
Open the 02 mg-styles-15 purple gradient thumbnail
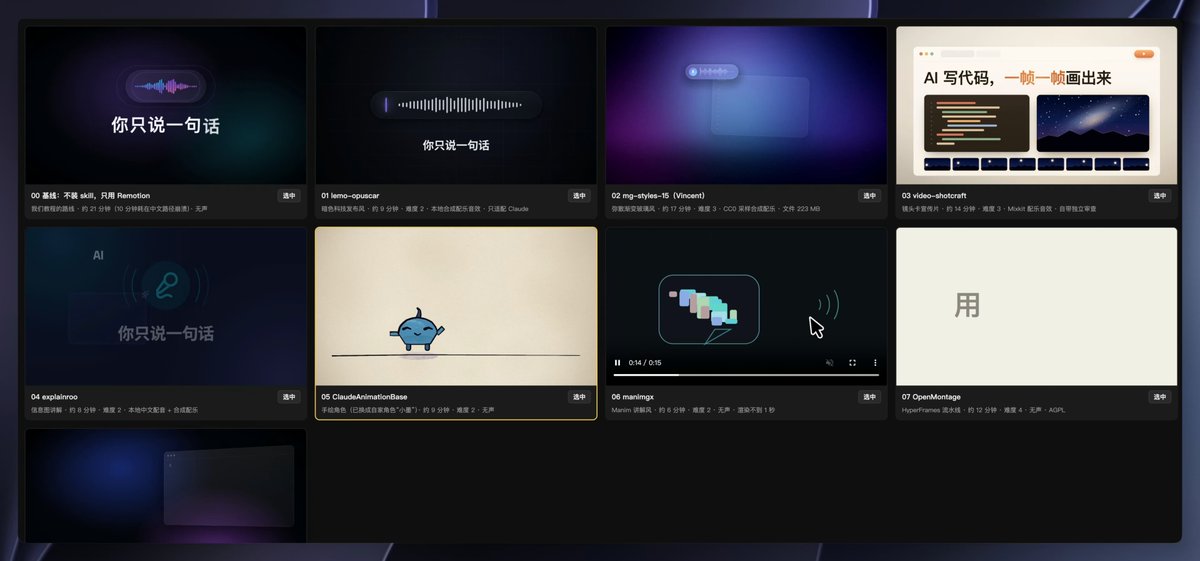746,105
